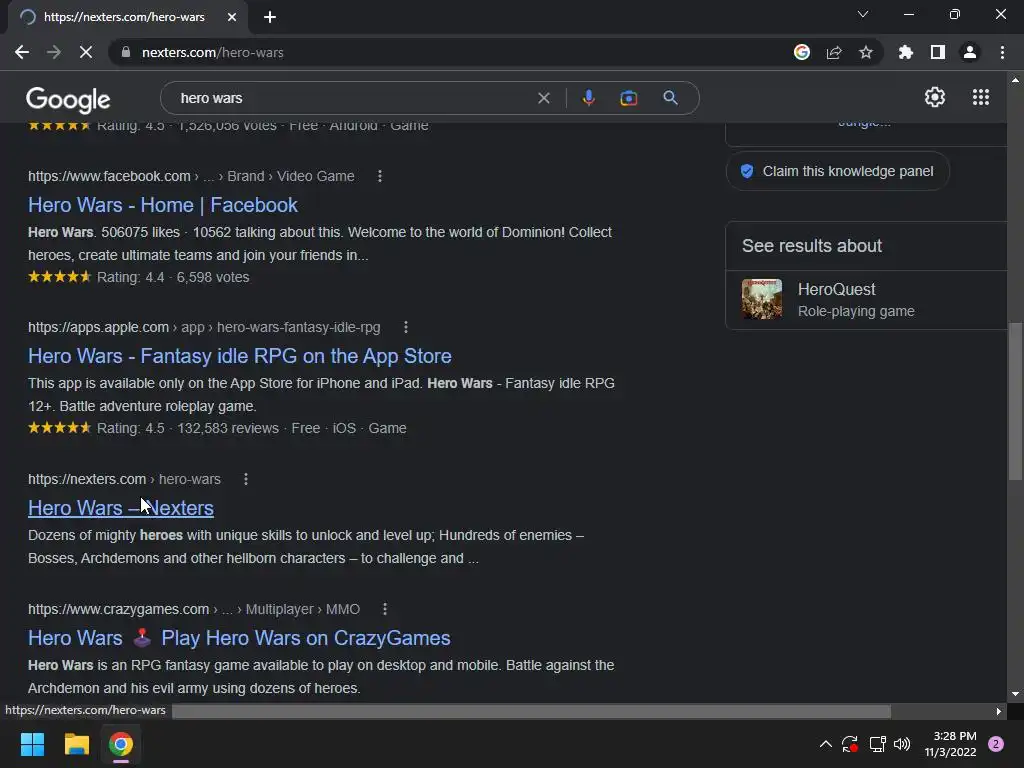Click https://www.facebook.com breadcrumb text
The image size is (1024, 768).
tap(109, 176)
